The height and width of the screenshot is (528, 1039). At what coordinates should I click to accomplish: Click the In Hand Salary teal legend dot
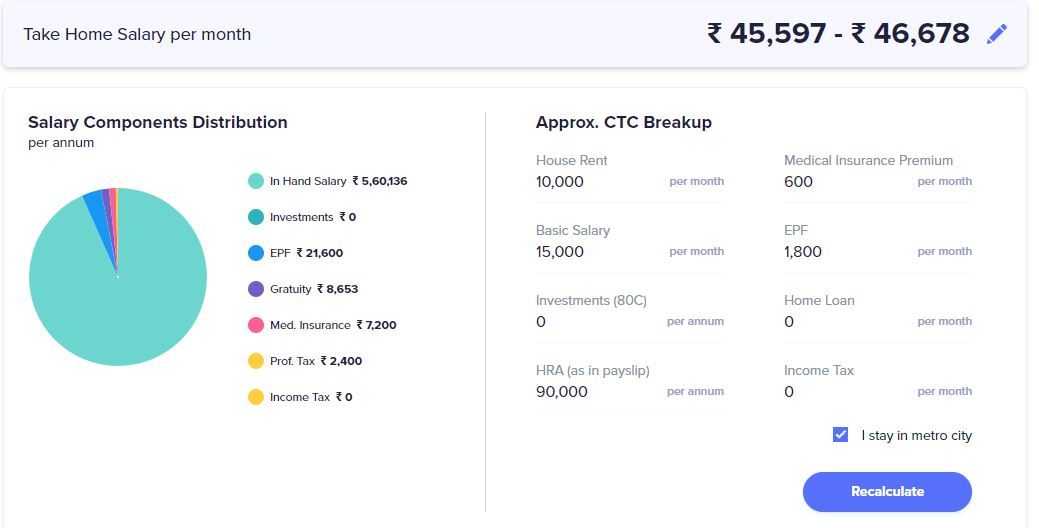pyautogui.click(x=256, y=181)
